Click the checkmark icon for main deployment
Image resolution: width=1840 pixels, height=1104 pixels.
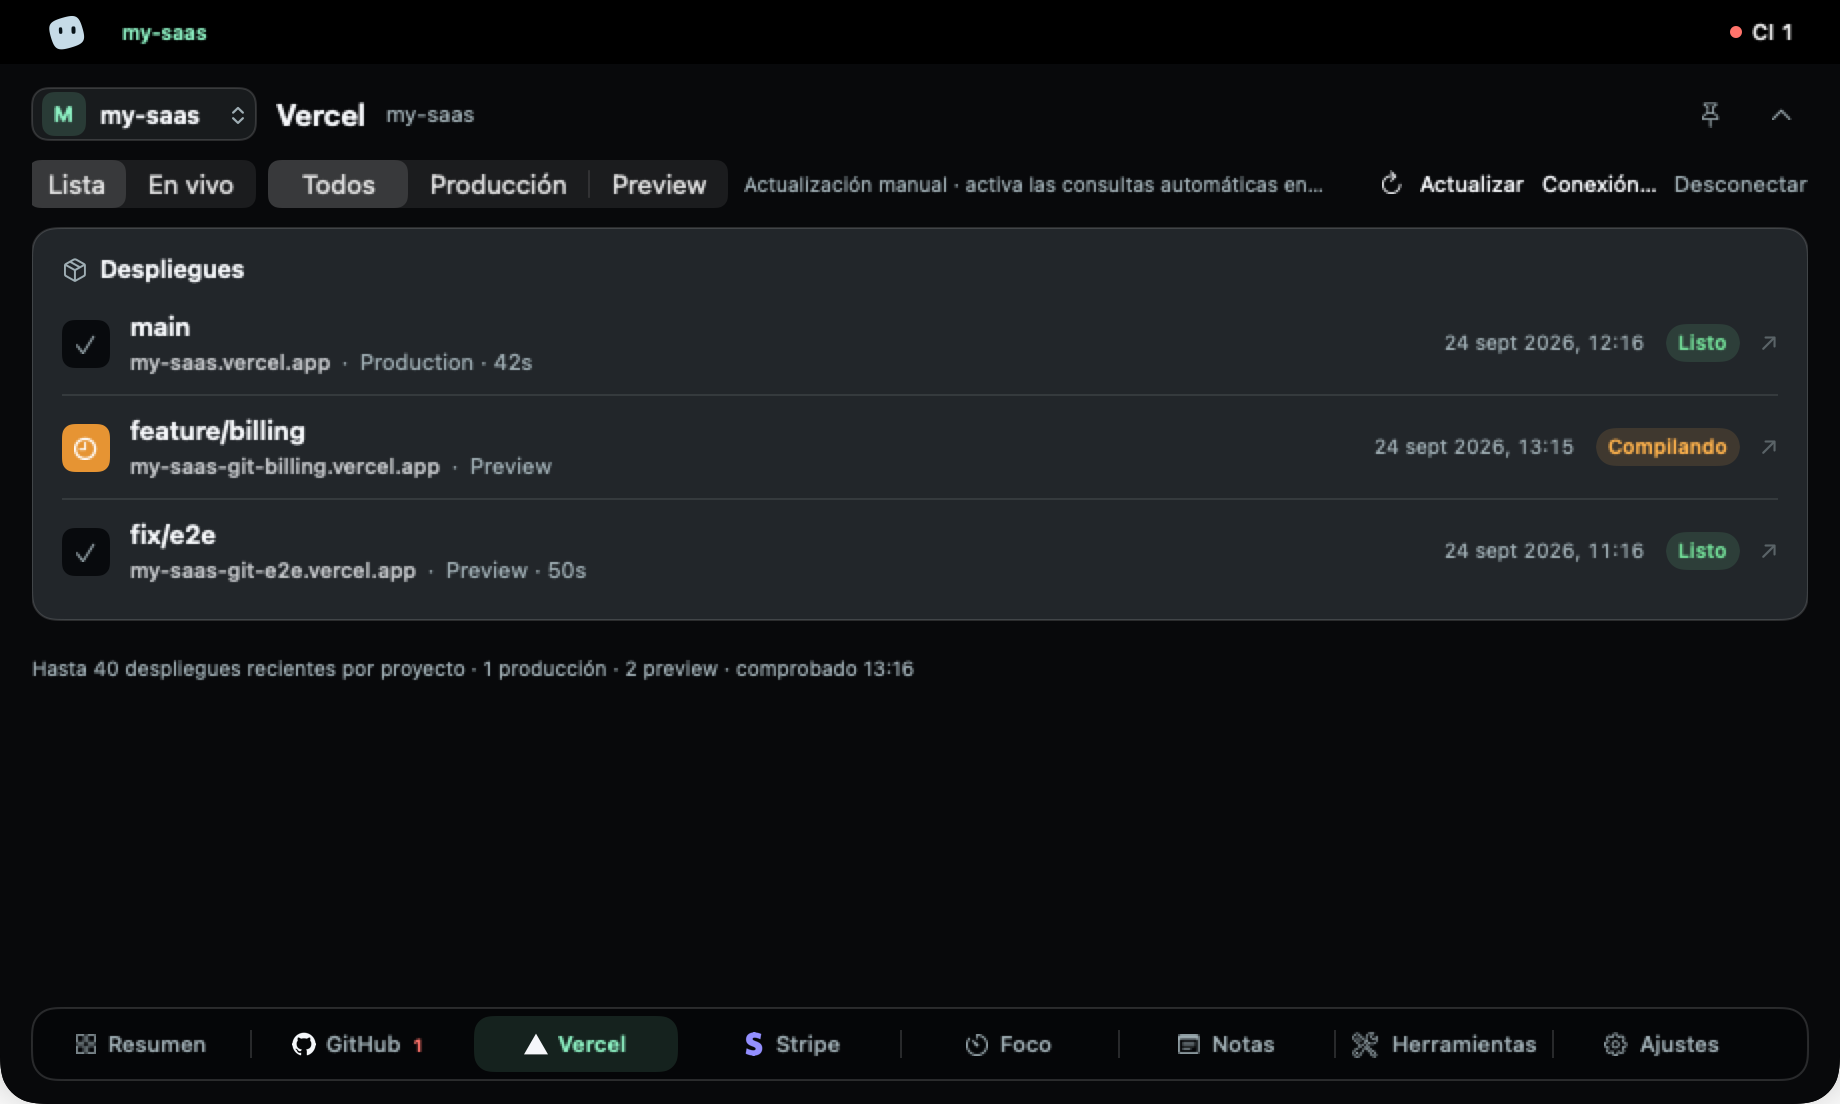[86, 344]
